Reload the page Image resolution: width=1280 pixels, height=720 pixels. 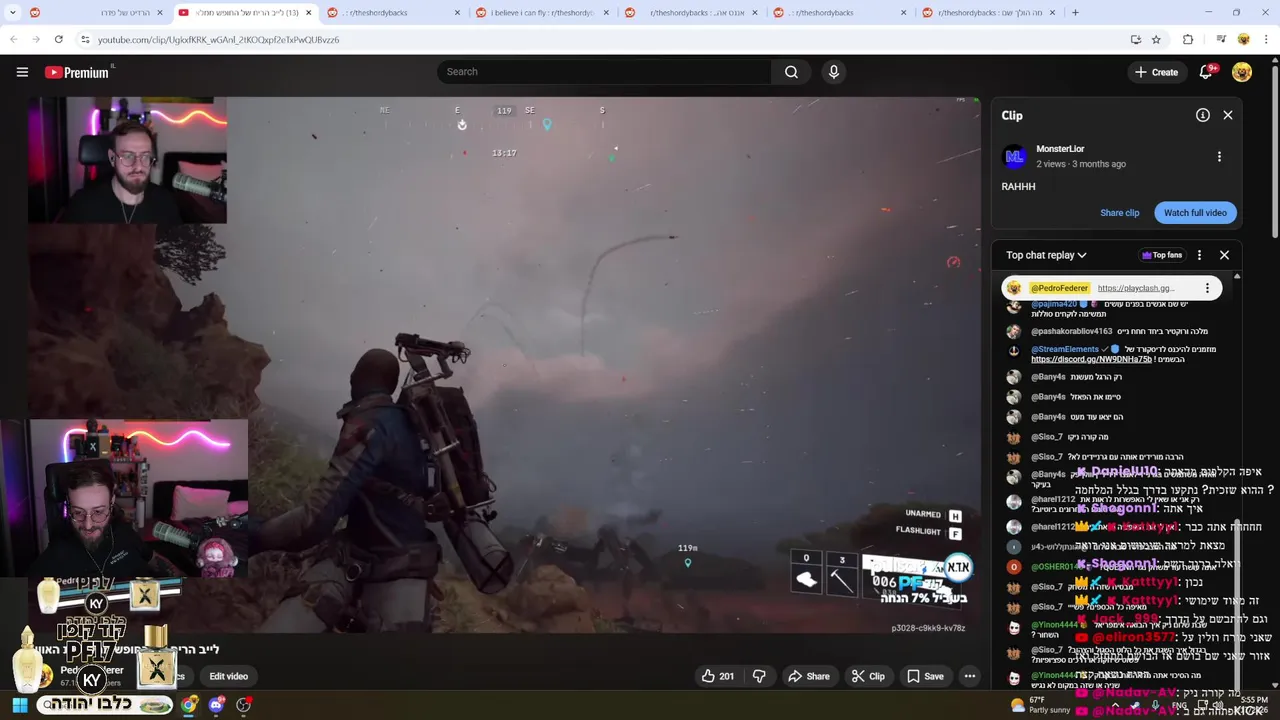click(x=59, y=39)
